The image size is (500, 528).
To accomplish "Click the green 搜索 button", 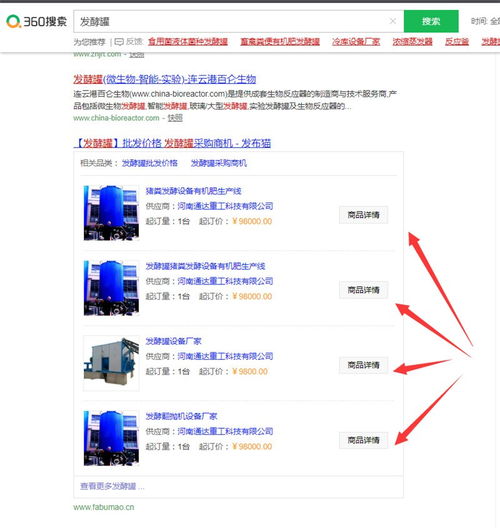I will click(431, 21).
